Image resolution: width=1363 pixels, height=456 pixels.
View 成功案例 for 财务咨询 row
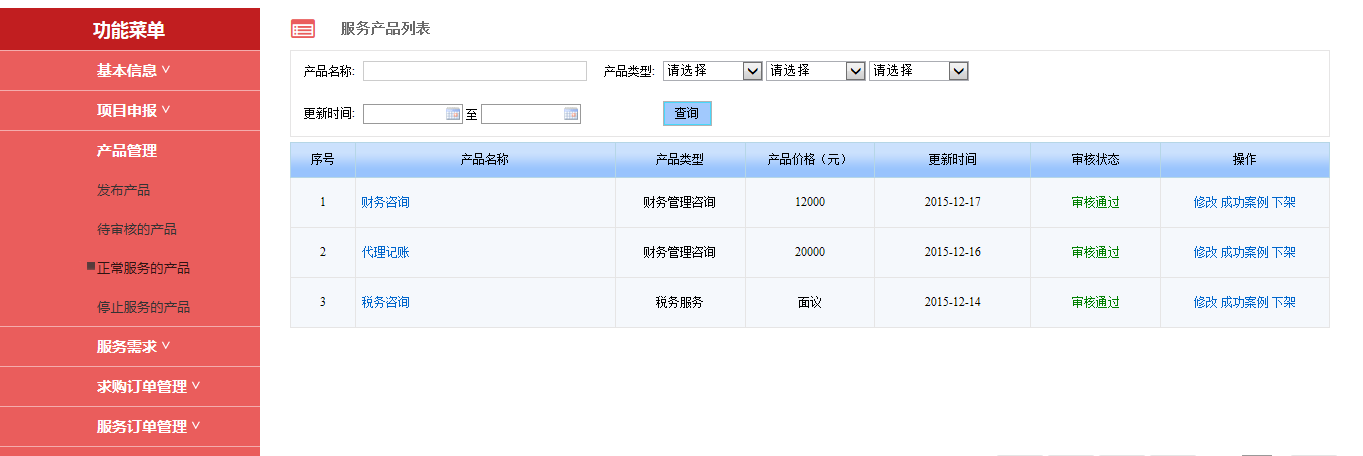[1244, 202]
